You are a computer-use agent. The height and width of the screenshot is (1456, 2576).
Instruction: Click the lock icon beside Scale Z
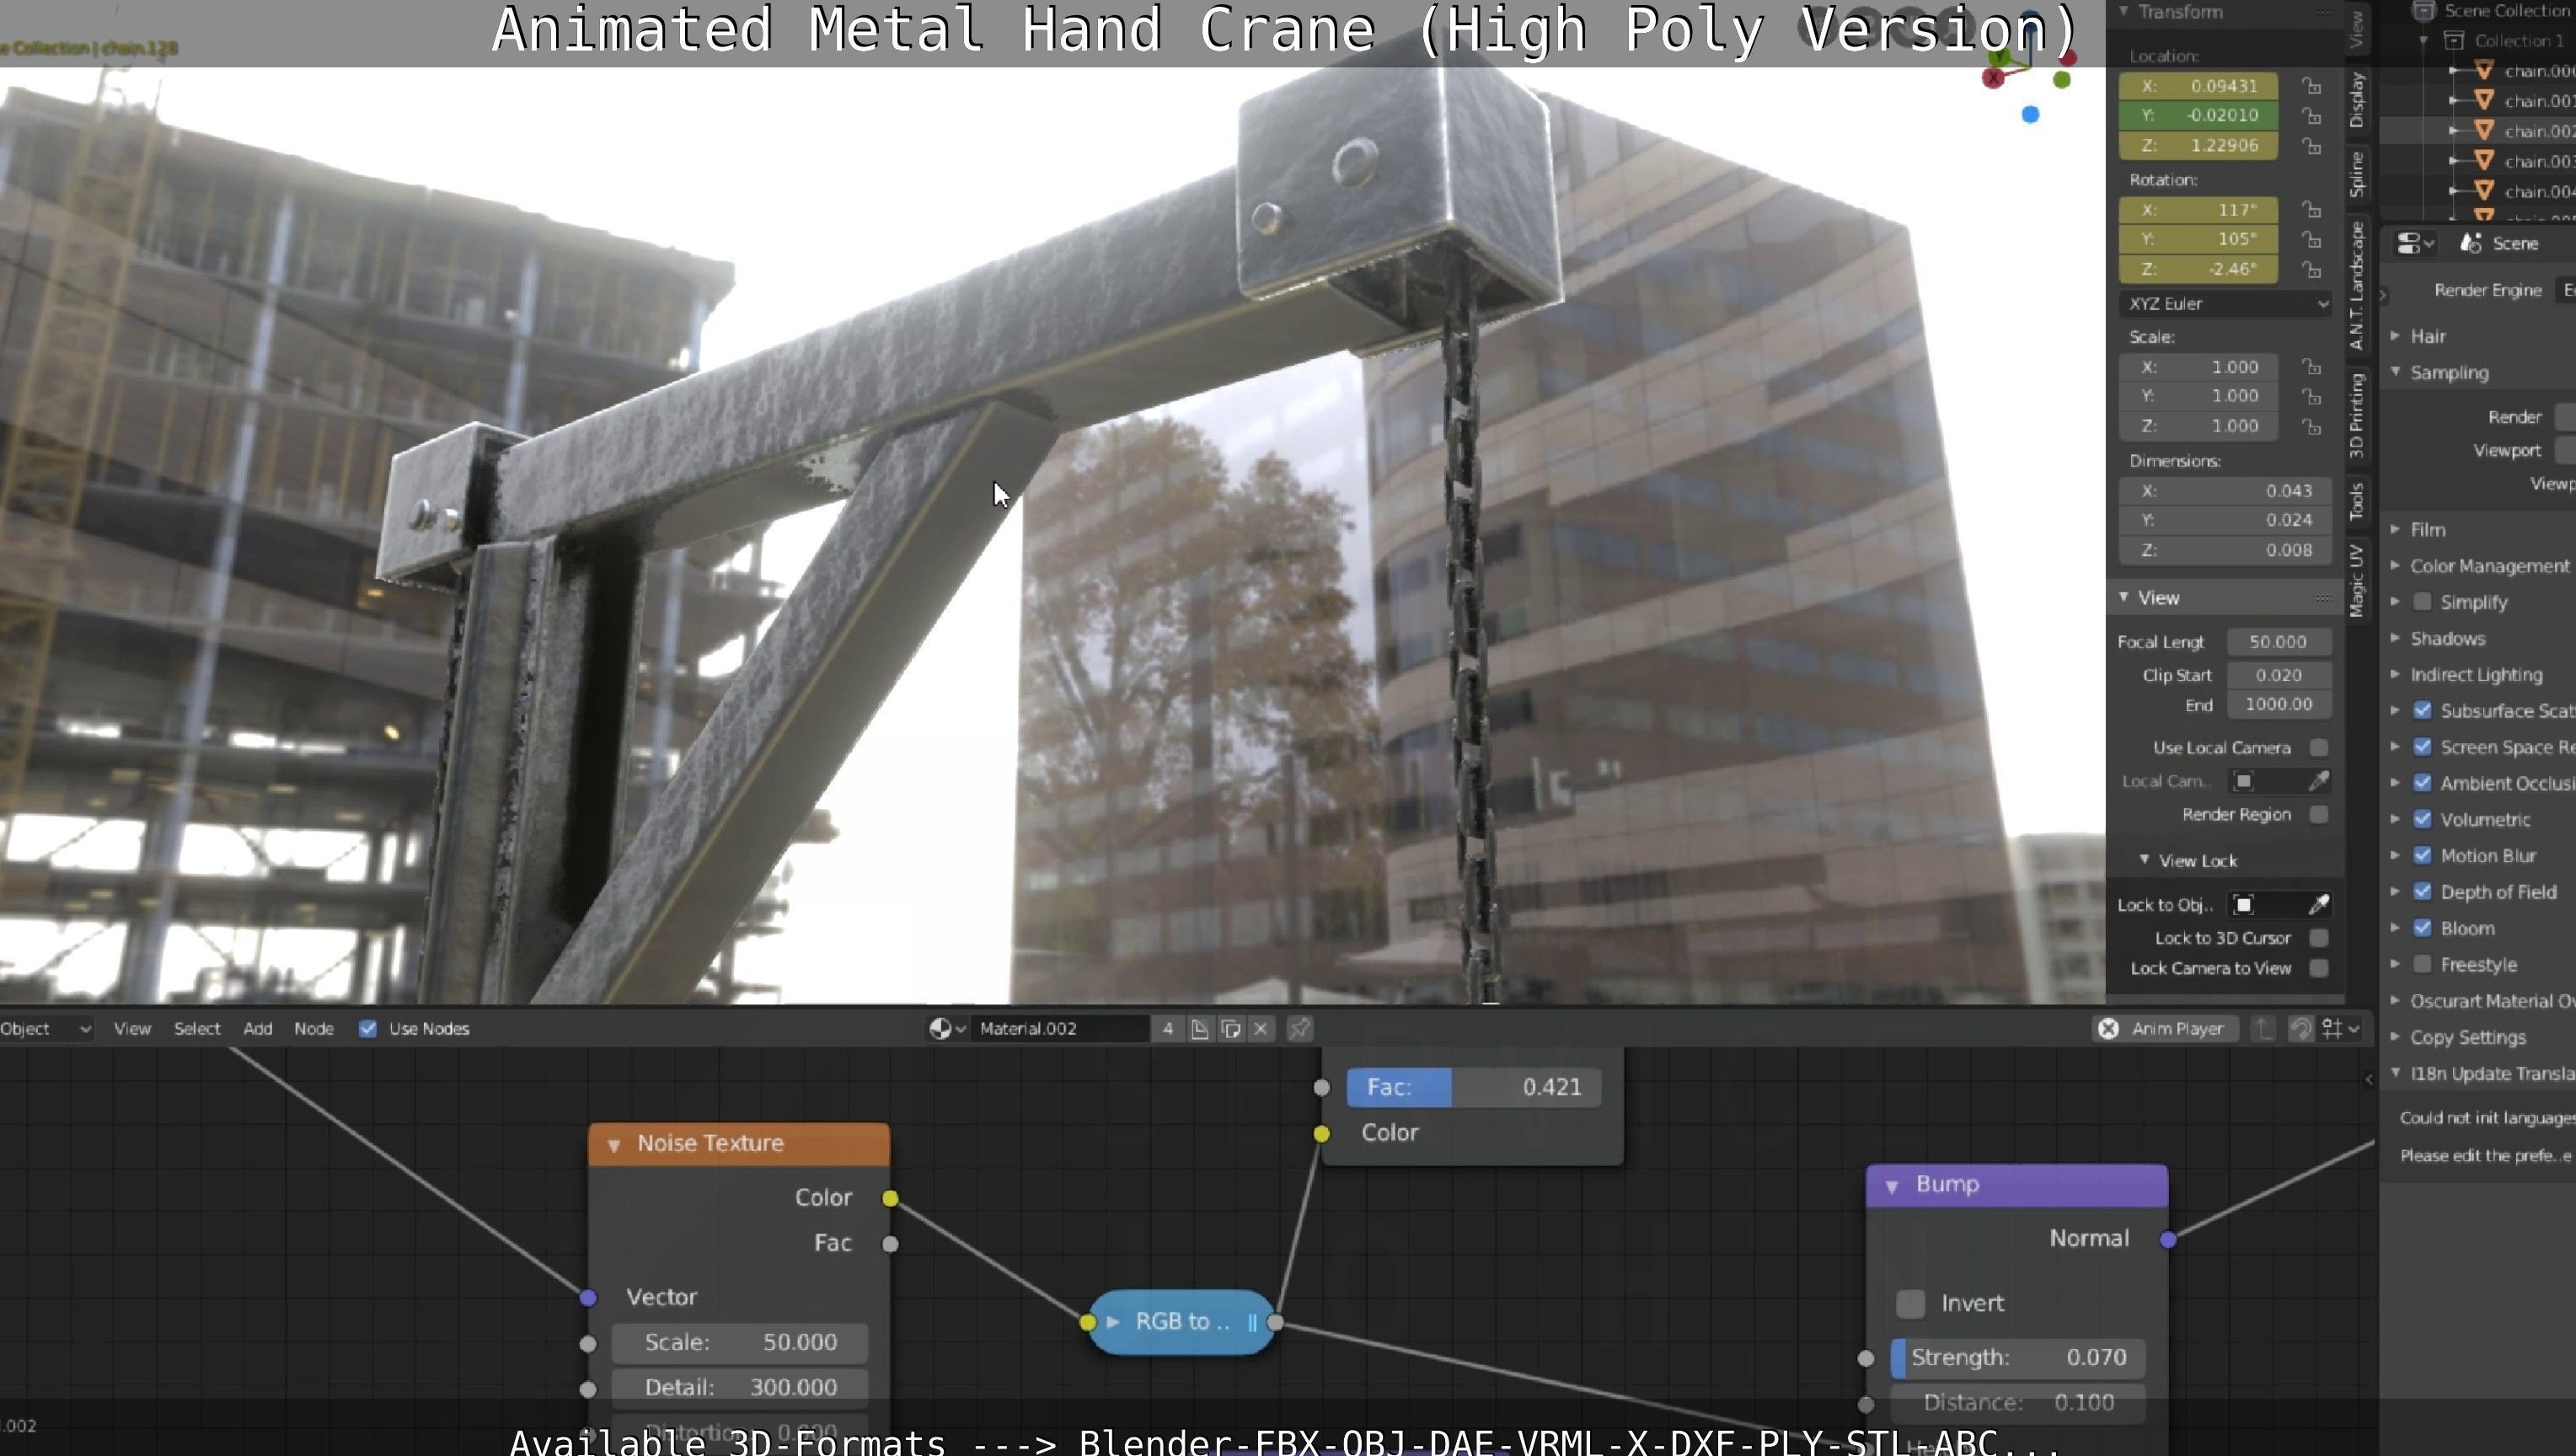[x=2311, y=426]
